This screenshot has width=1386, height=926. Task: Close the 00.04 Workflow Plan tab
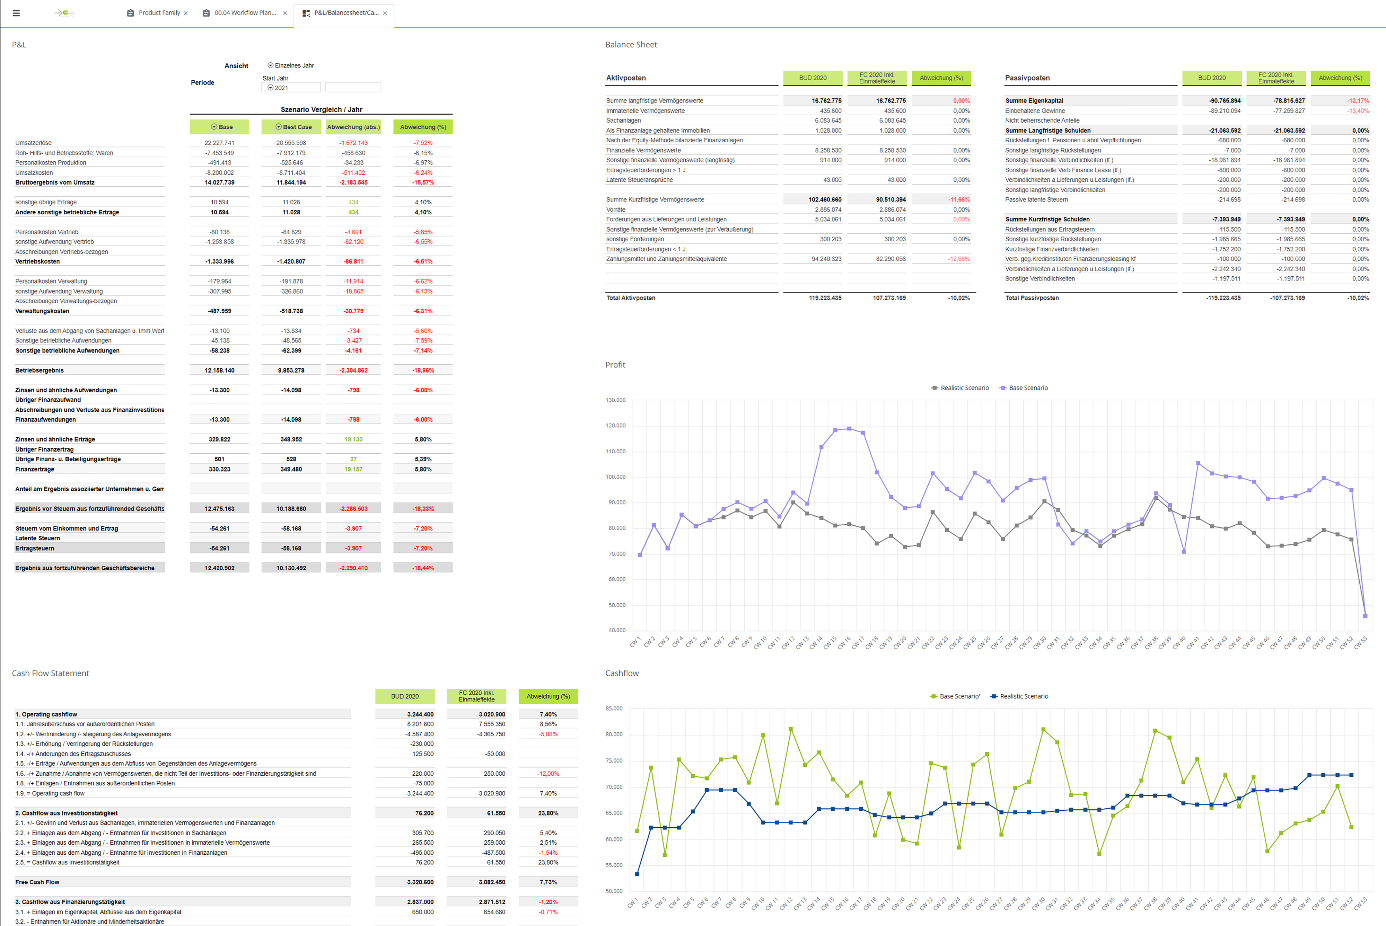pyautogui.click(x=284, y=13)
